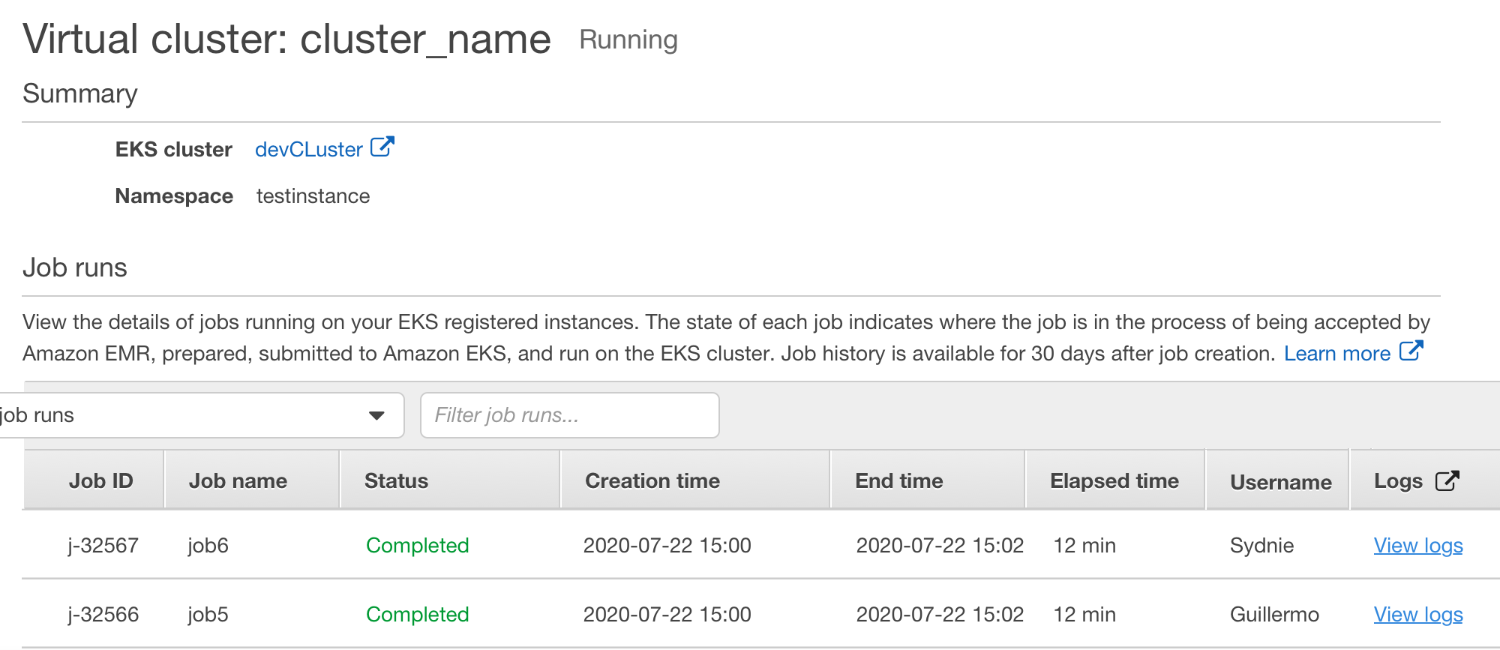The height and width of the screenshot is (650, 1500).
Task: Sort table by Status column header
Action: [x=396, y=481]
